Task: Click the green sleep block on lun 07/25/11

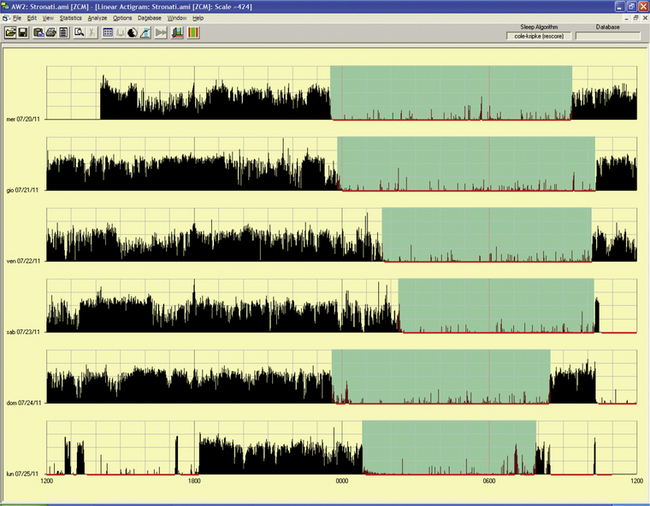Action: (x=448, y=440)
